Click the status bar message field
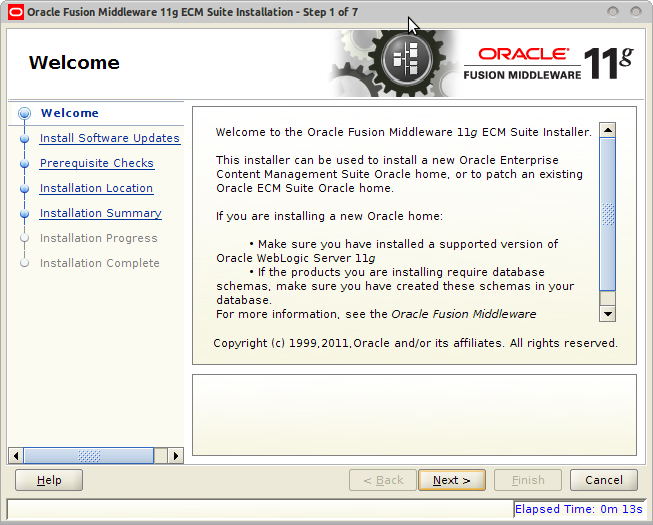 (260, 509)
